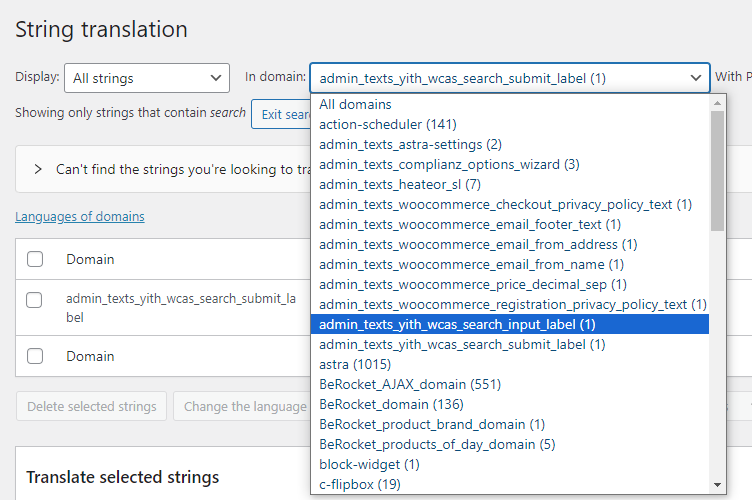
Task: Select admin_texts_woocommerce_registration_privacy_policy_text option
Action: click(509, 304)
